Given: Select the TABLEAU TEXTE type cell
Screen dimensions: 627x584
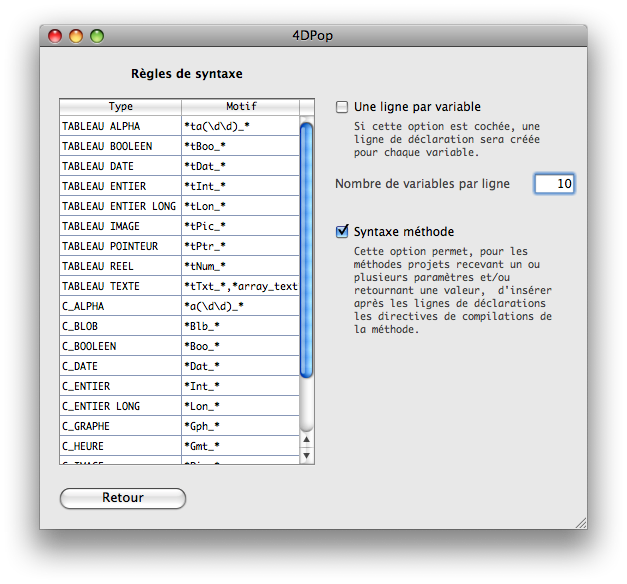Looking at the screenshot, I should point(120,286).
